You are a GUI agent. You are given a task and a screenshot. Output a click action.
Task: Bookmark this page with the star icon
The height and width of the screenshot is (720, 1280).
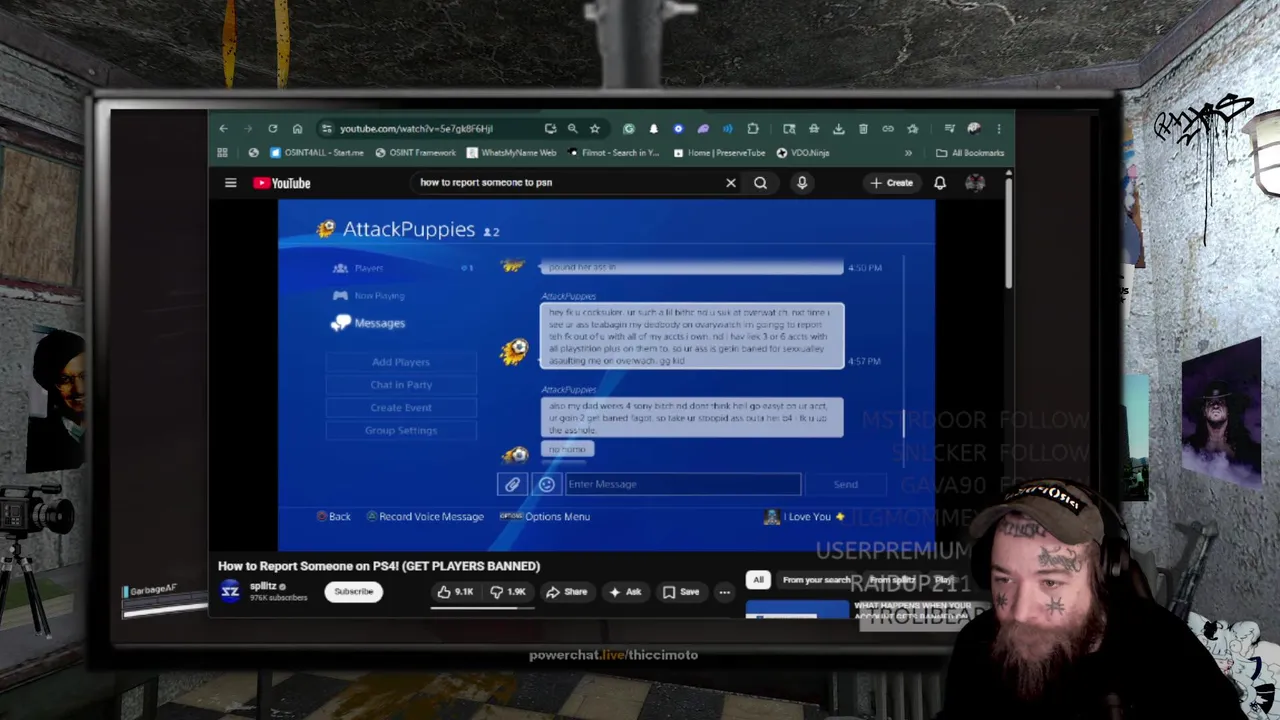(x=594, y=129)
